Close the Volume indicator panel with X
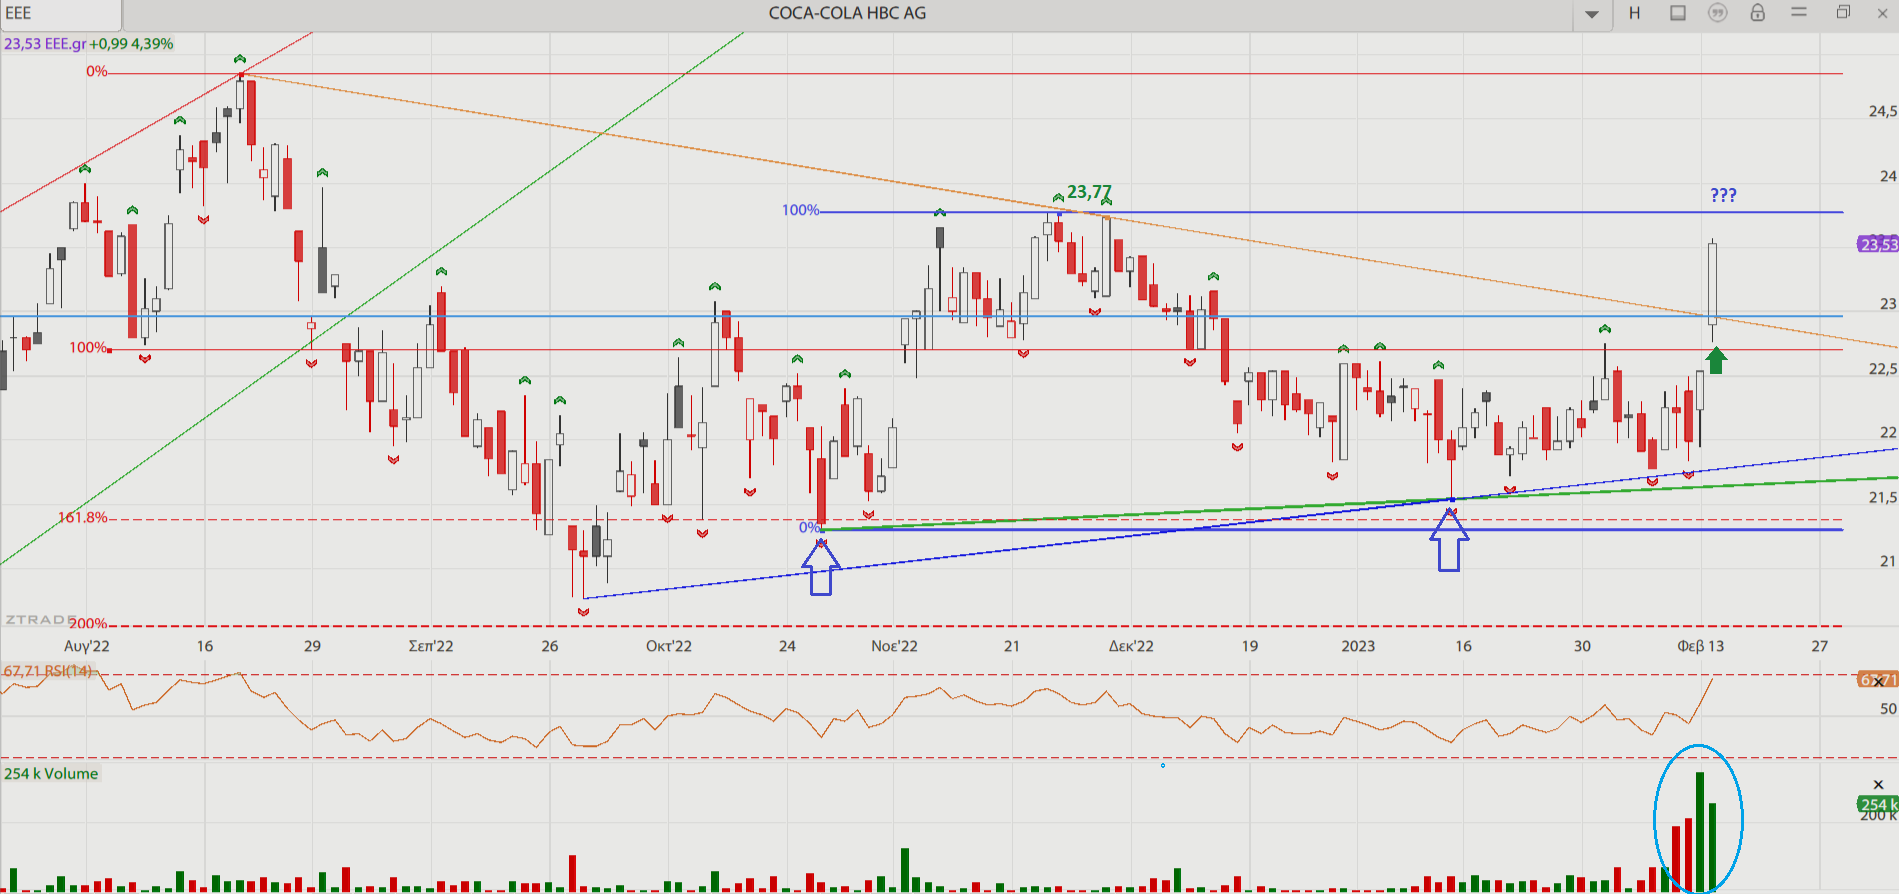 click(x=1878, y=785)
